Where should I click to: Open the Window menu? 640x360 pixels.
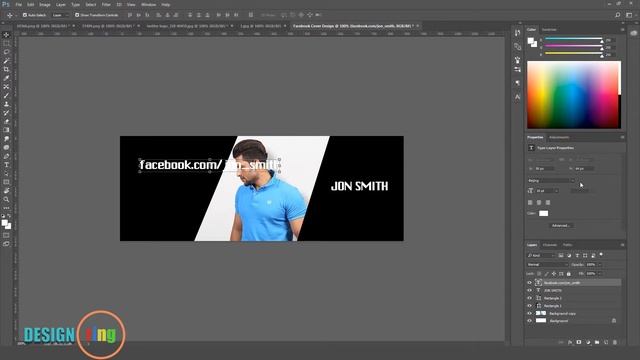(148, 4)
